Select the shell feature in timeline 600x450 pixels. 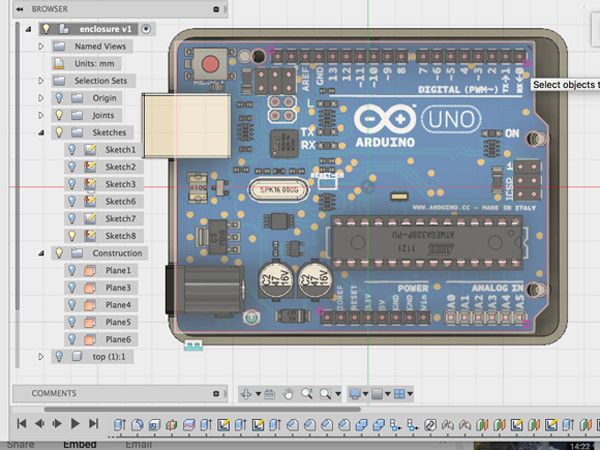[155, 424]
